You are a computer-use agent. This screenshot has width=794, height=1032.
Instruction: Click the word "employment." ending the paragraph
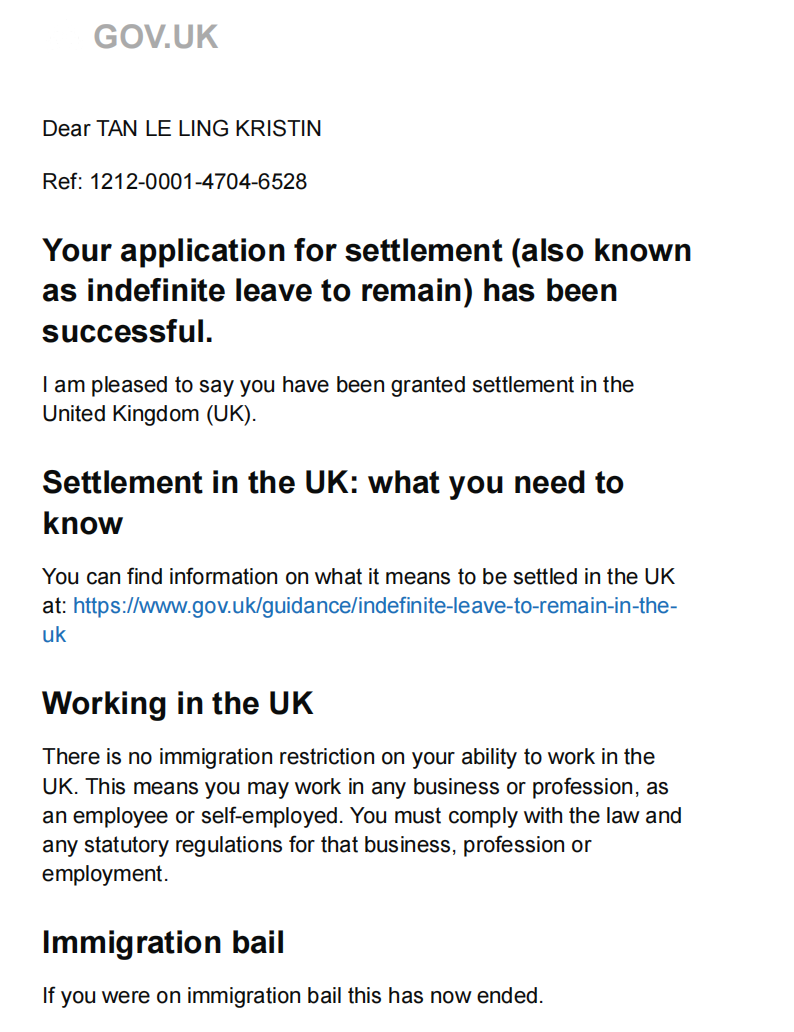pos(103,874)
